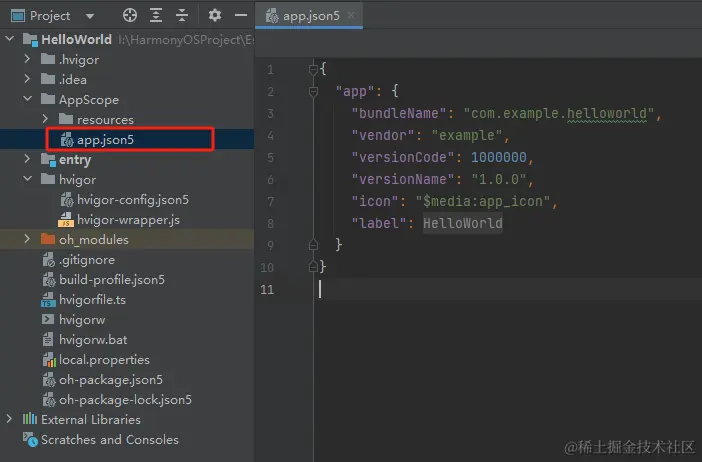702x462 pixels.
Task: Fold the root brace on line 1
Action: pos(313,69)
